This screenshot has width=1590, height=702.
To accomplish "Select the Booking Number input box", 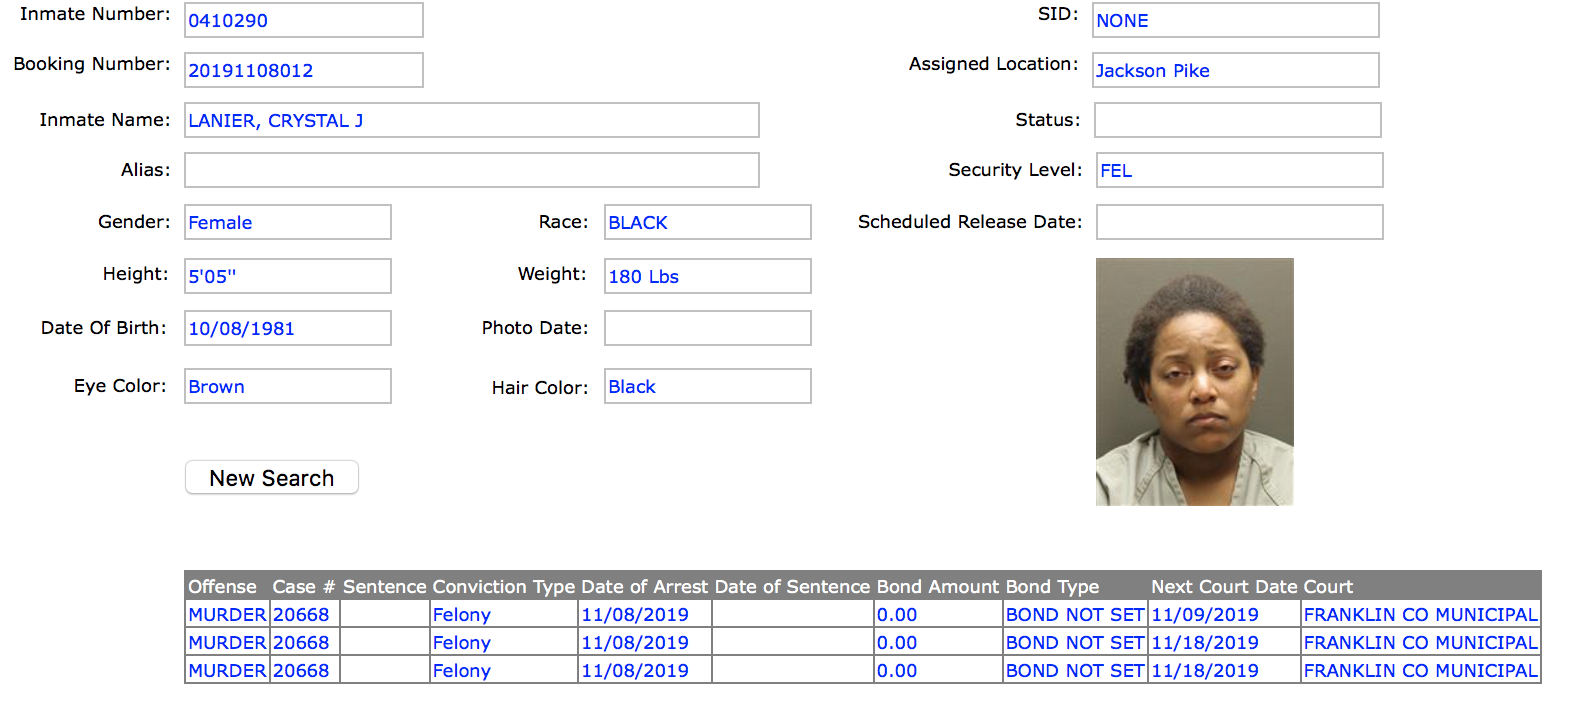I will [303, 70].
